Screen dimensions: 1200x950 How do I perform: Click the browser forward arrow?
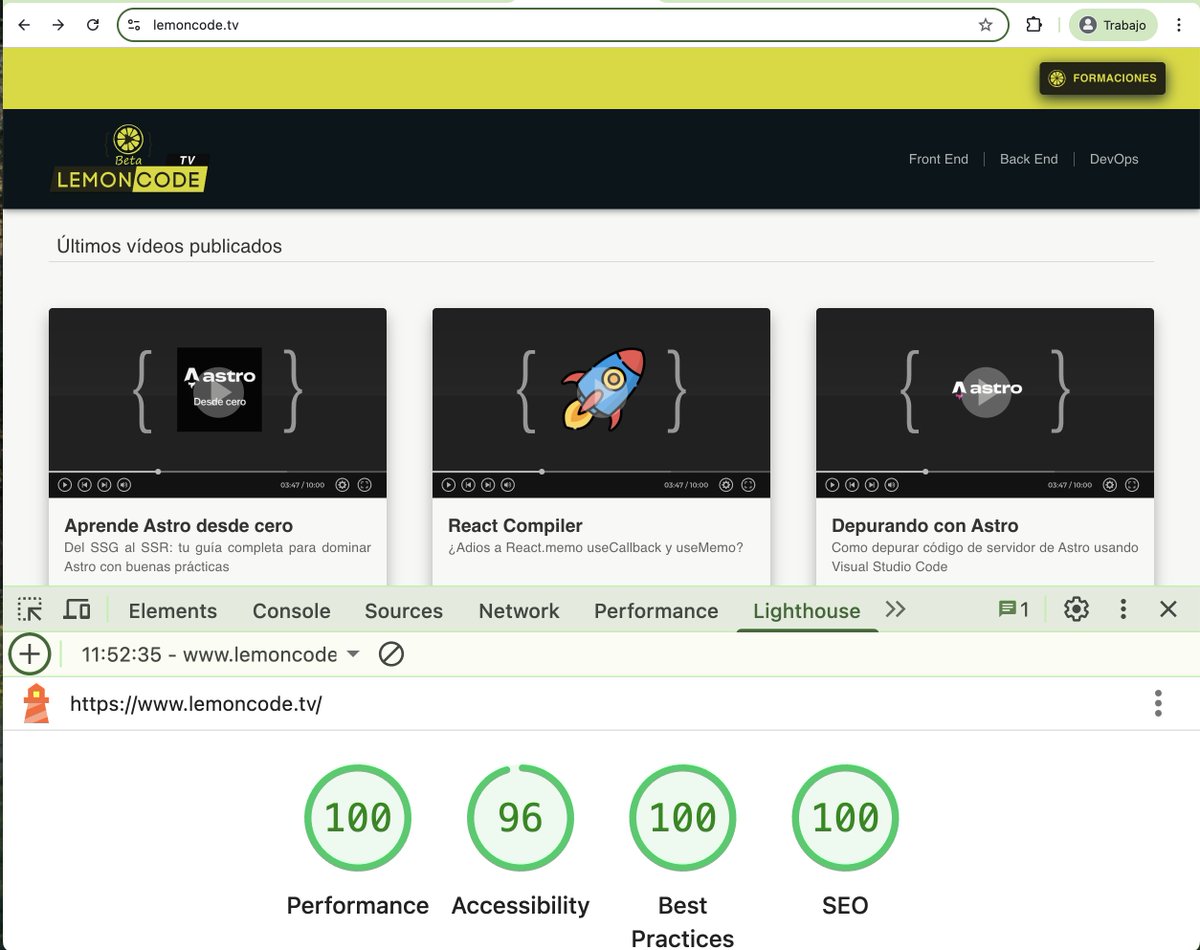click(x=58, y=25)
